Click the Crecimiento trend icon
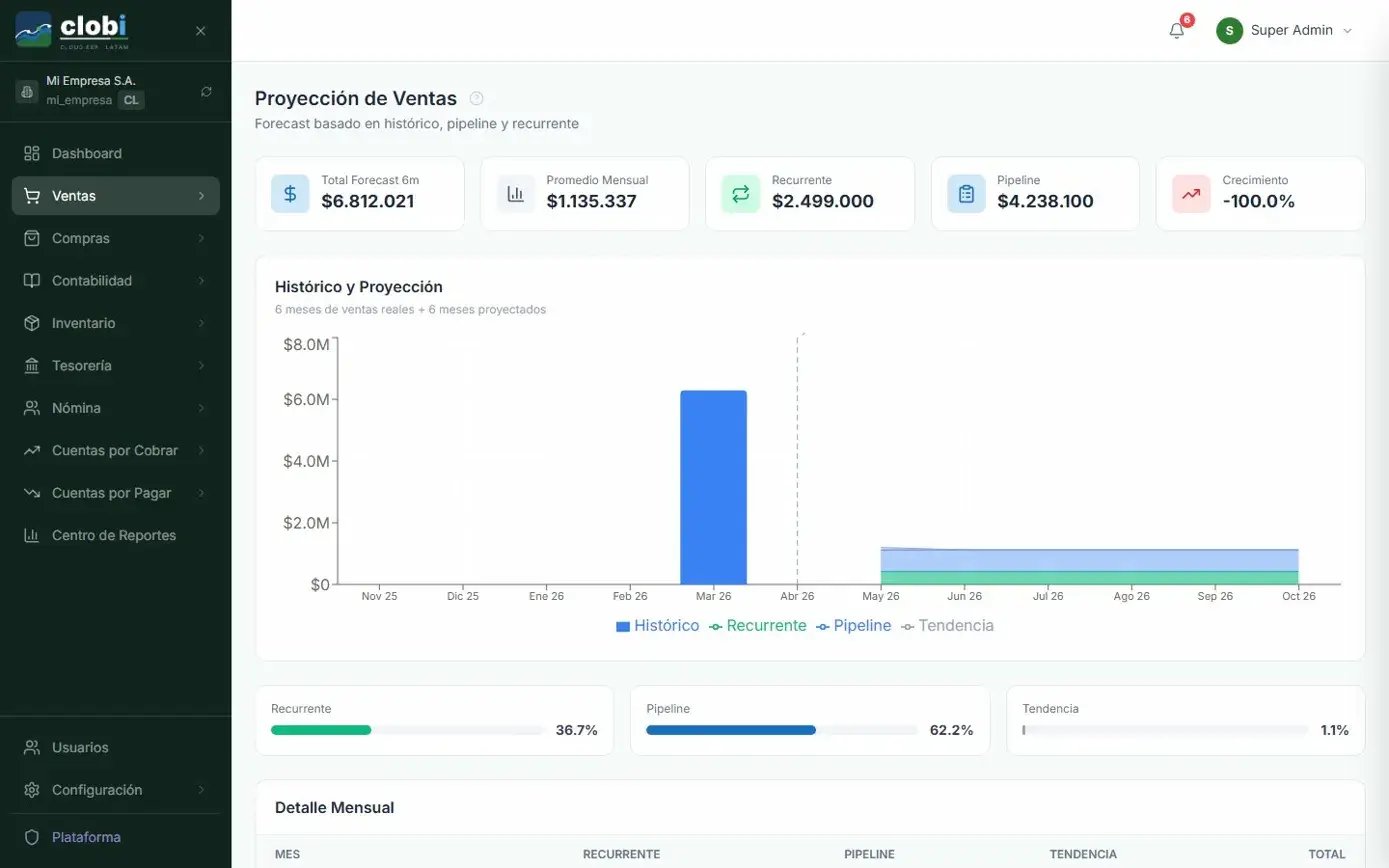 click(x=1191, y=194)
